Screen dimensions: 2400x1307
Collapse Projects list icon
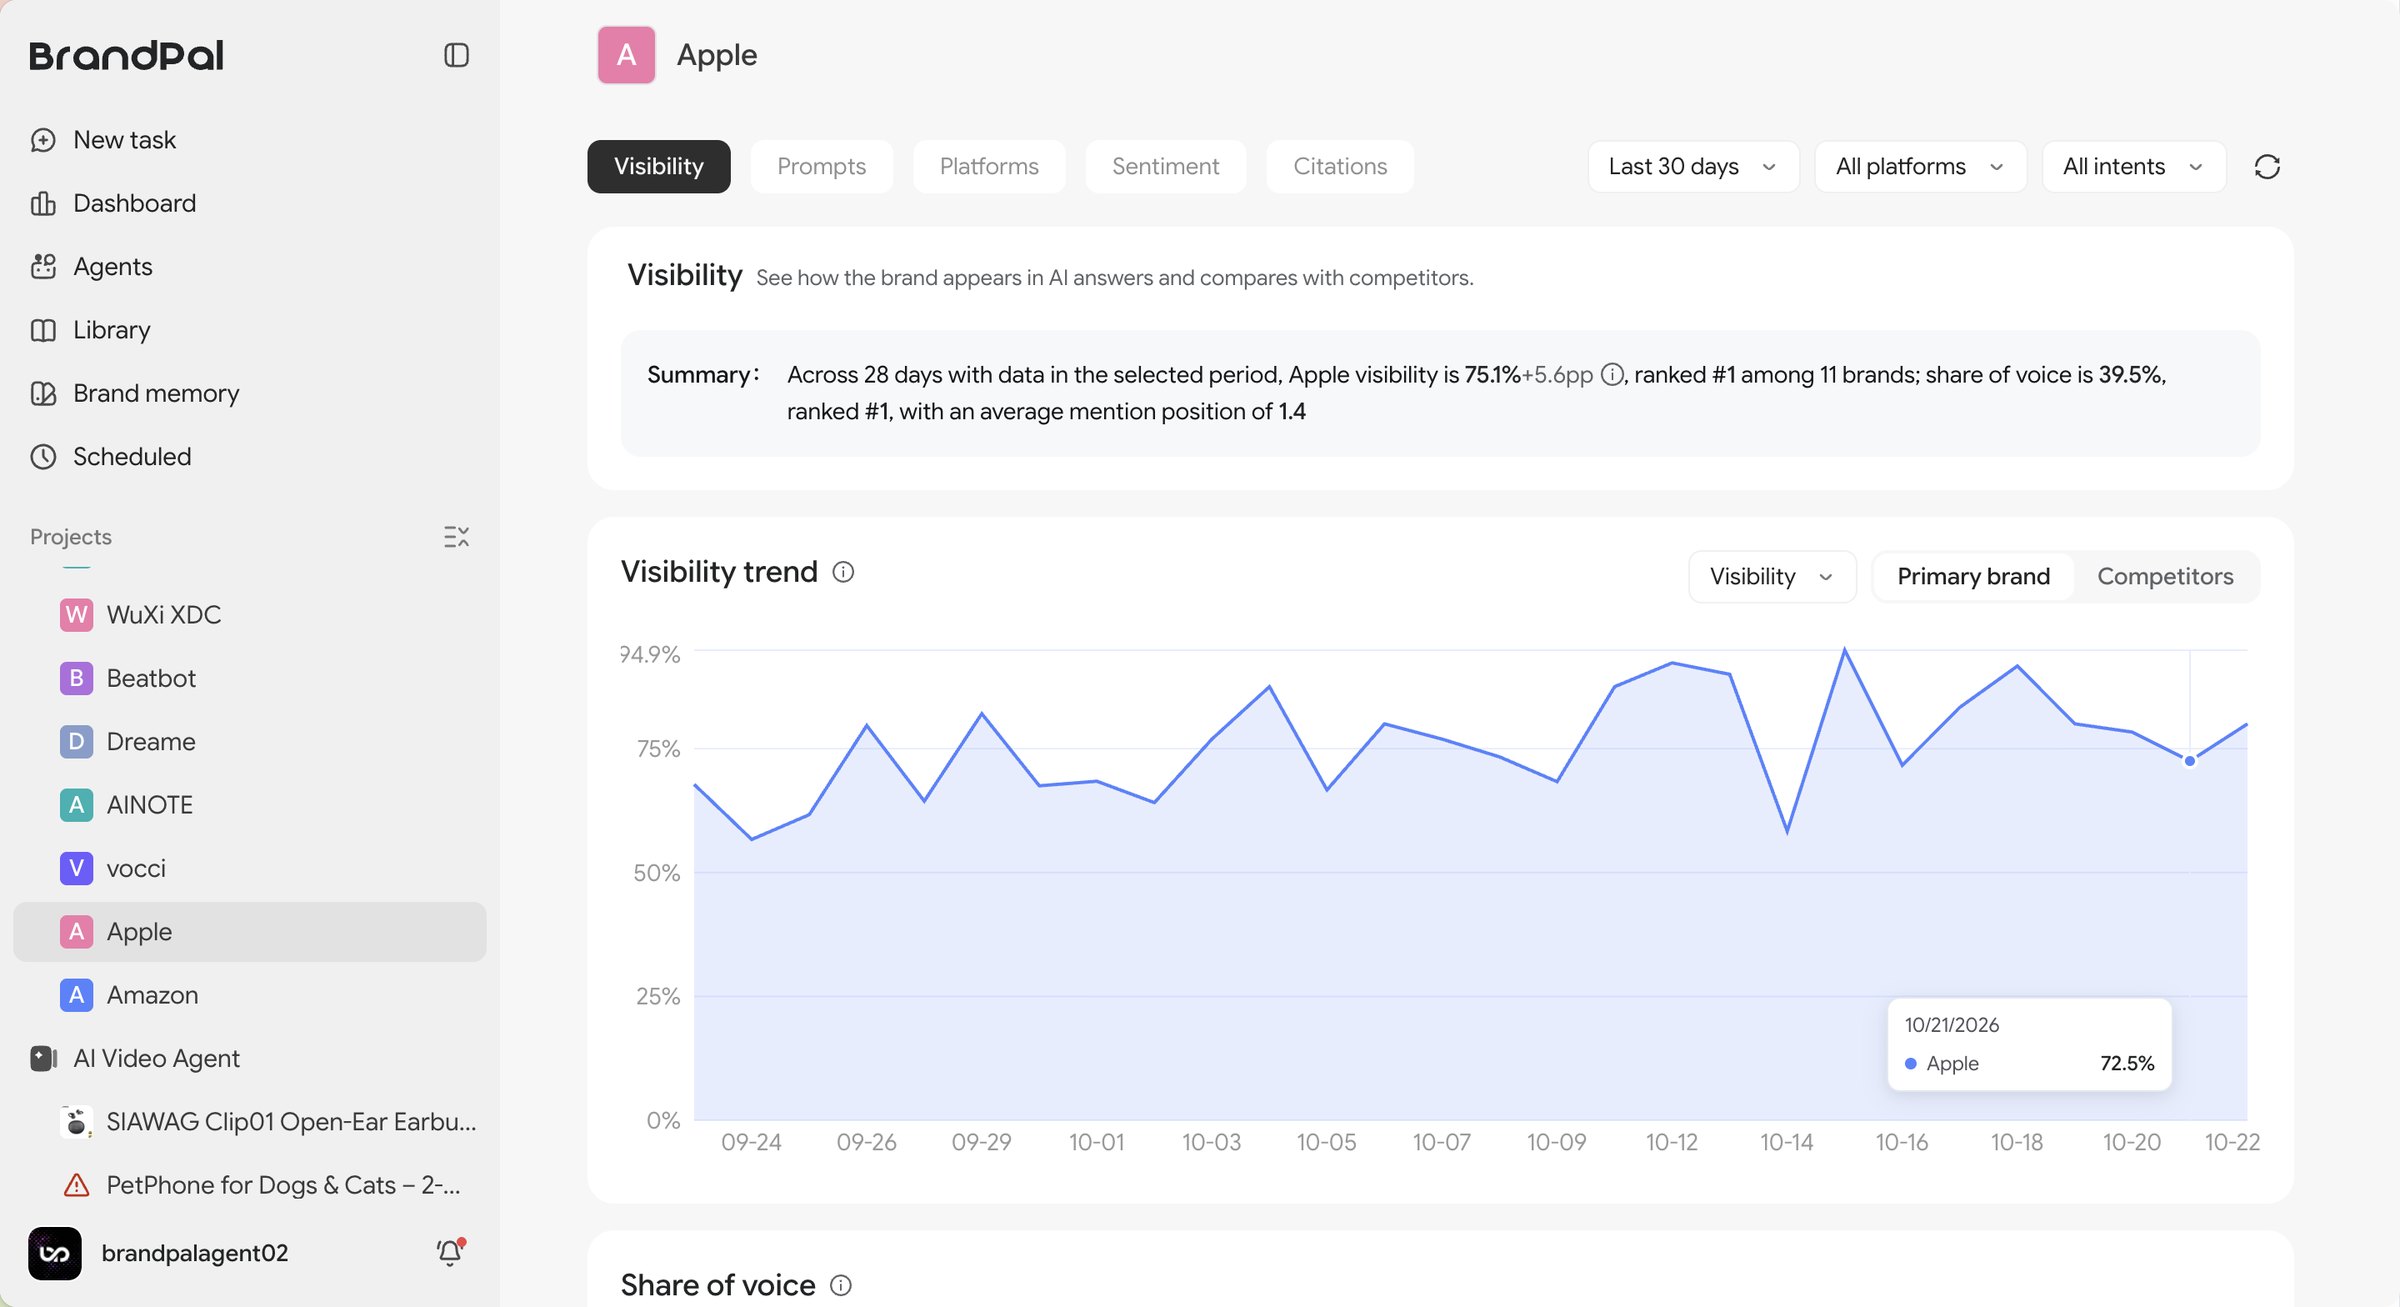pos(456,537)
